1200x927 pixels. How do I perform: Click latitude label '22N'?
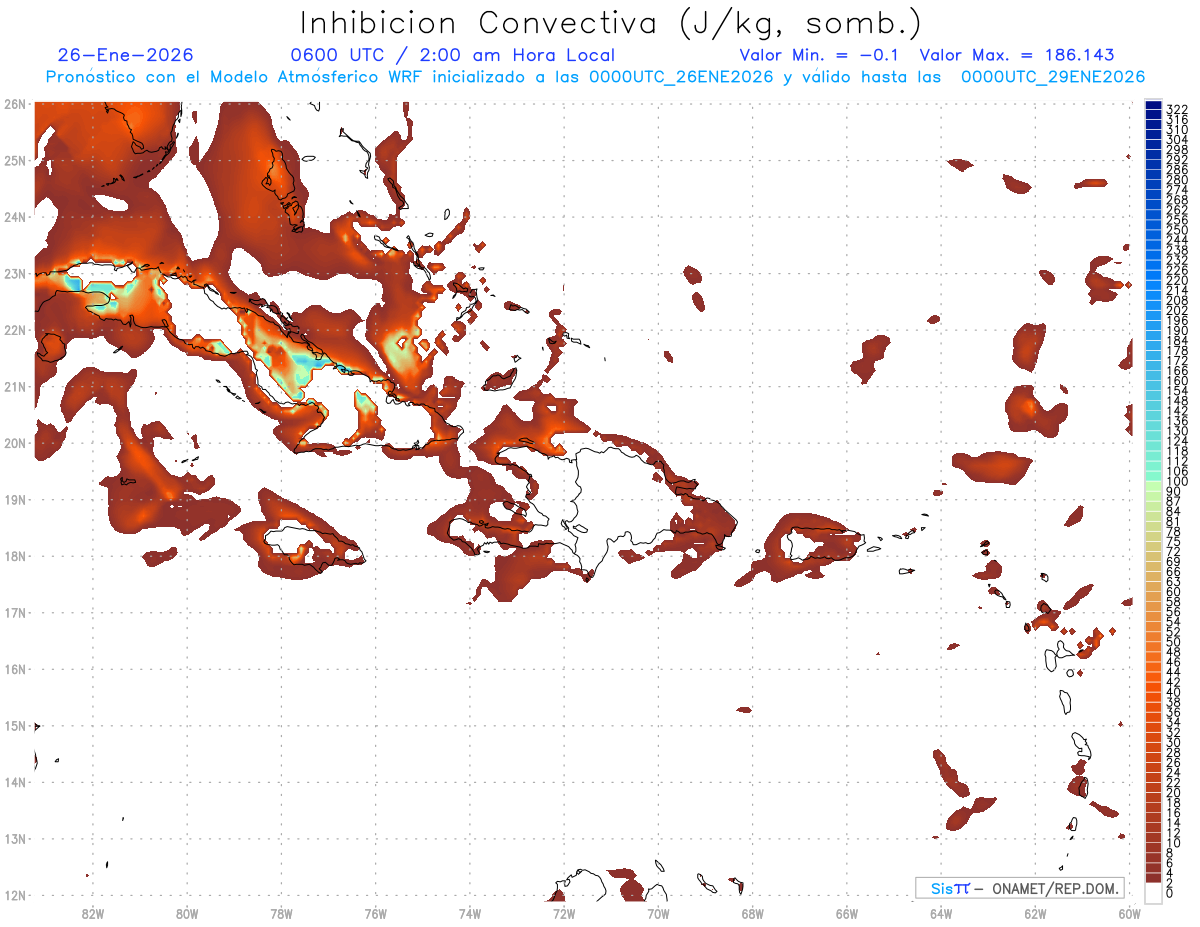[15, 330]
